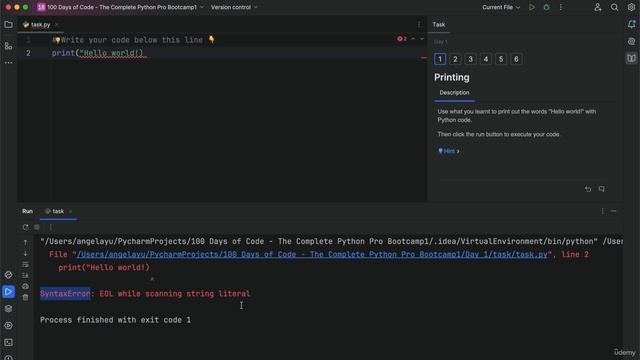Expand the Hint disclosure in Task panel

[x=449, y=151]
